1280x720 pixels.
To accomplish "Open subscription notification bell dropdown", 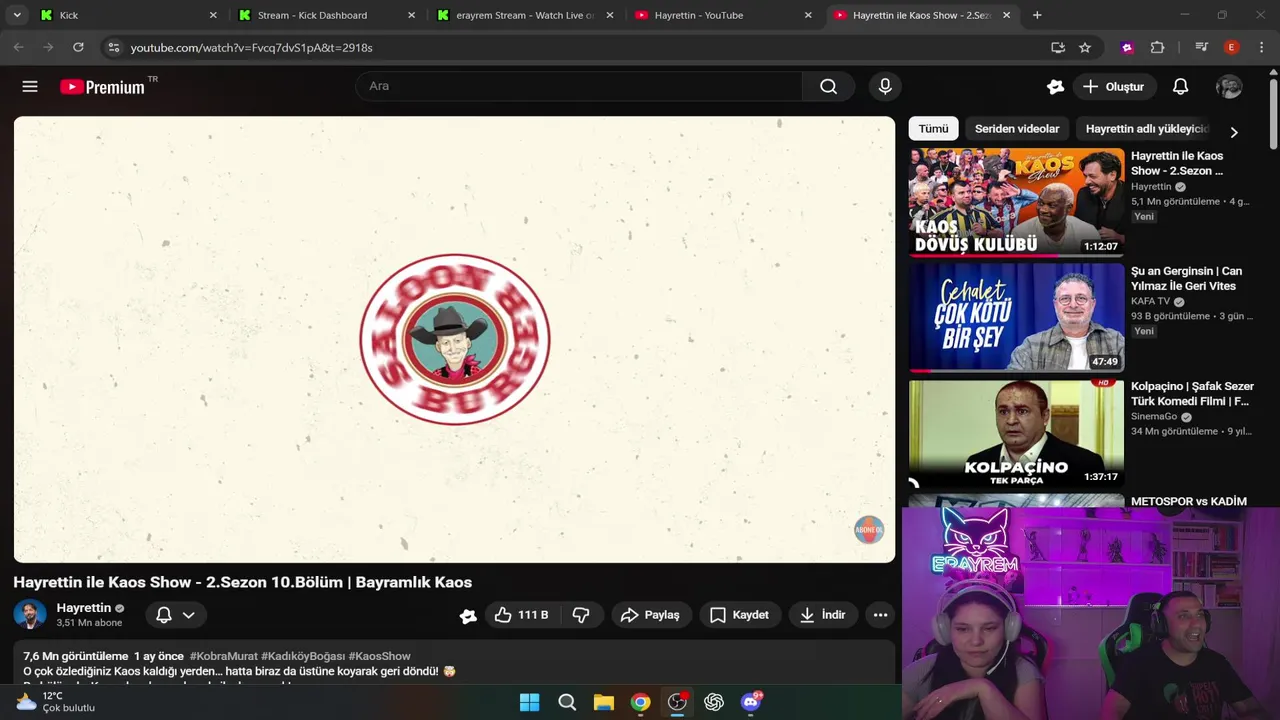I will [176, 615].
